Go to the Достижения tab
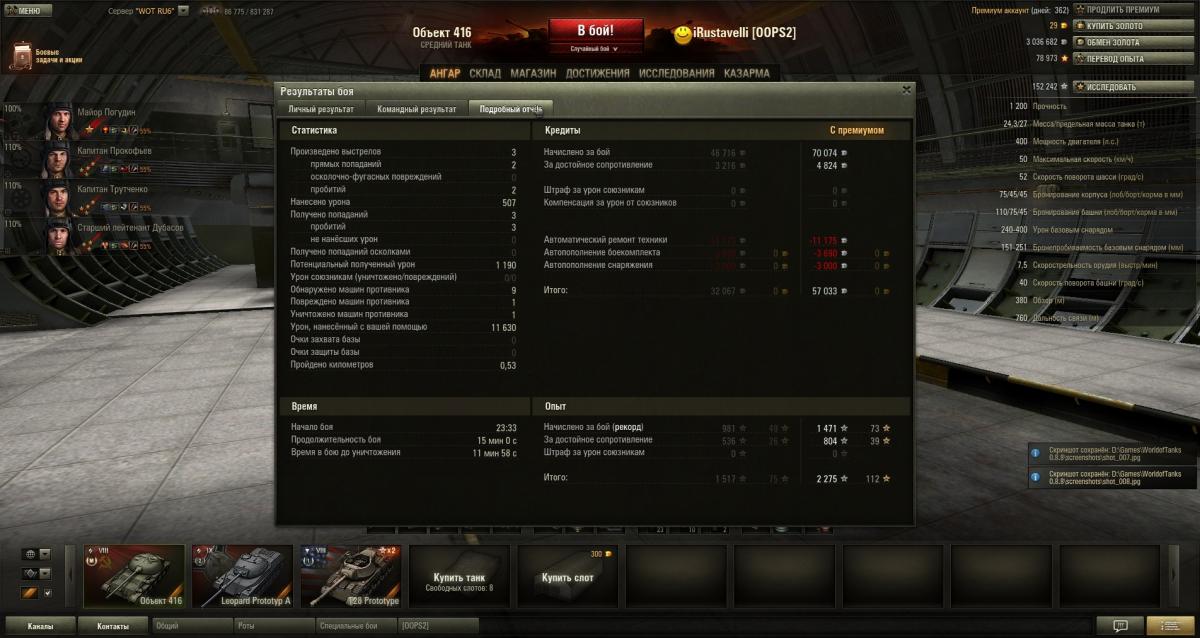Image resolution: width=1200 pixels, height=638 pixels. tap(597, 73)
